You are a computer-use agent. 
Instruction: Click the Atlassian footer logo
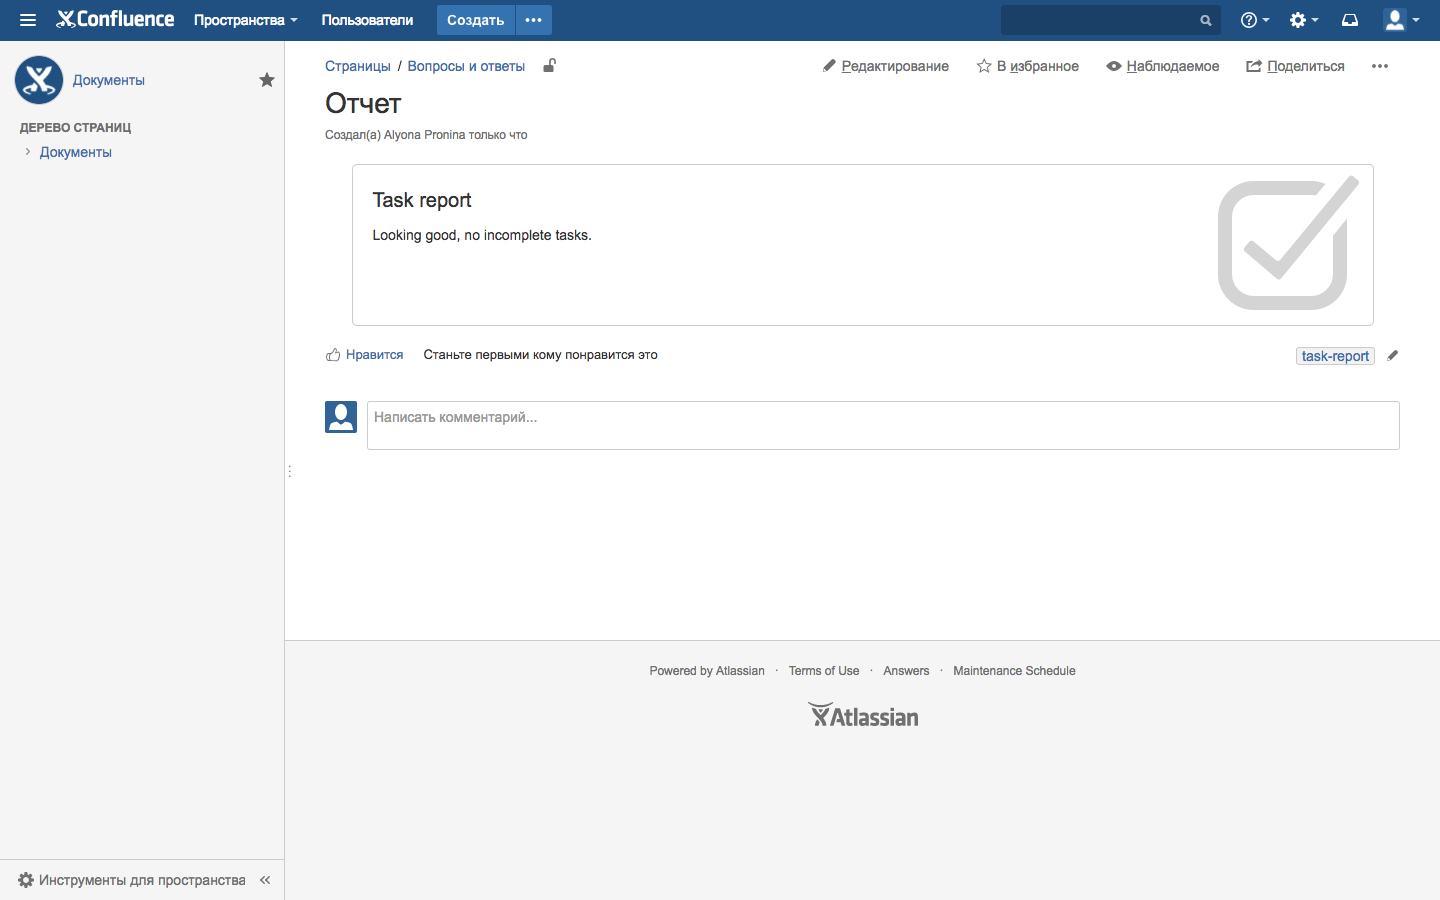[x=863, y=716]
